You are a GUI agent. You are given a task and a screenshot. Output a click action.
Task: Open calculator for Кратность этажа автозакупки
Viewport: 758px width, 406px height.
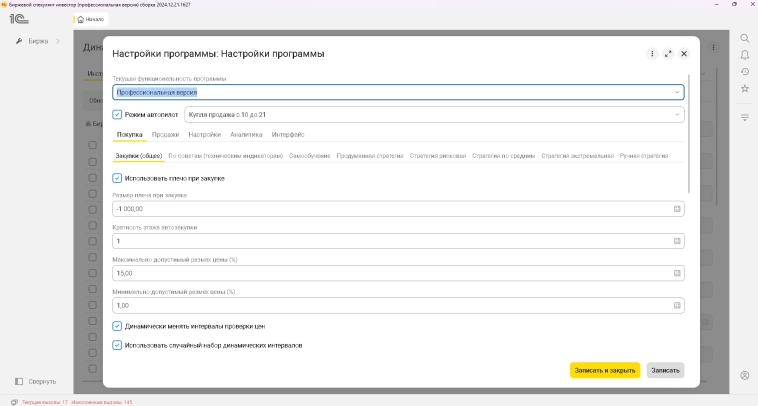(677, 241)
